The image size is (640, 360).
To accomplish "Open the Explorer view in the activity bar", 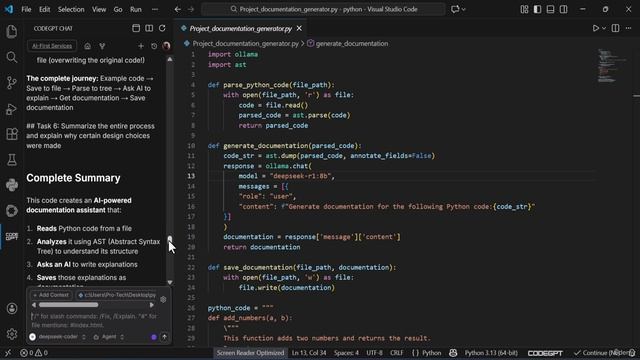I will (11, 31).
